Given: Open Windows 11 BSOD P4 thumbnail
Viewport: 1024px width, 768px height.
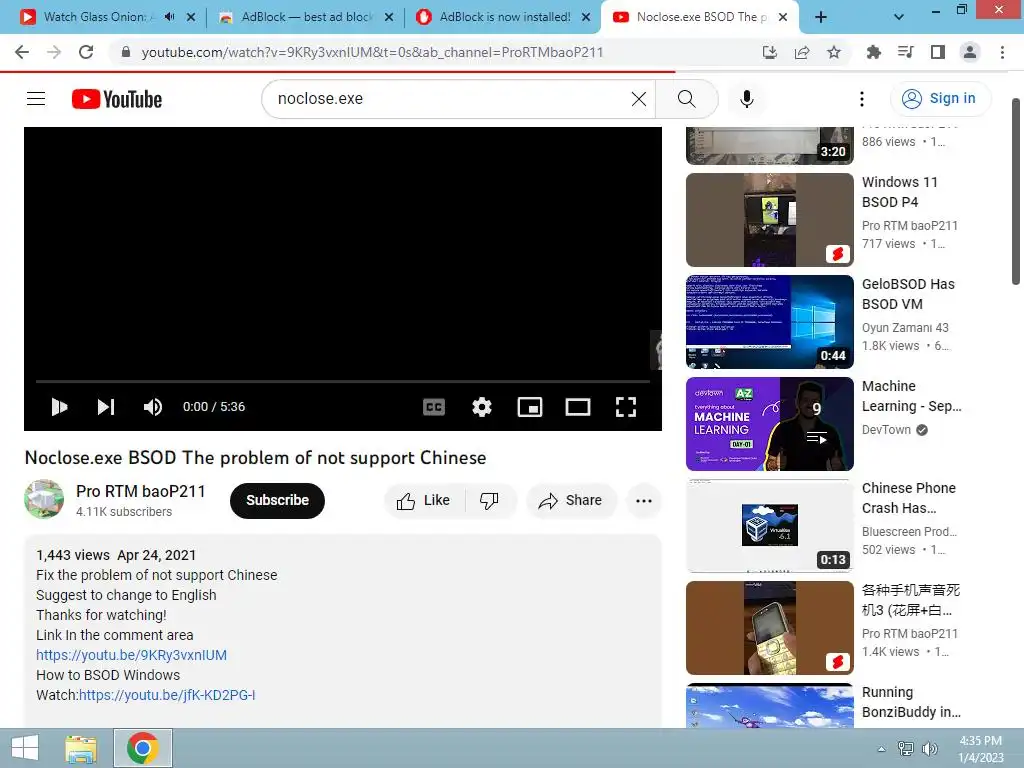Looking at the screenshot, I should [769, 219].
